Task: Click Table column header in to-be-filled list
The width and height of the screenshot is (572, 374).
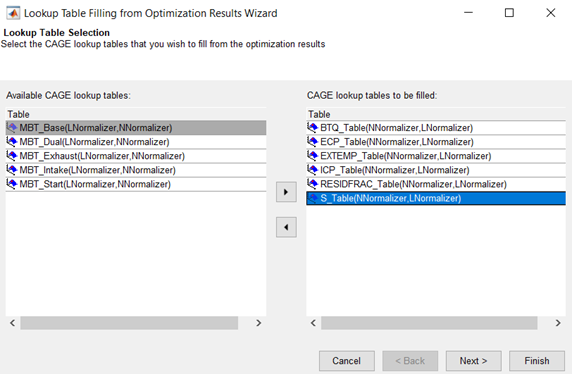Action: click(x=436, y=114)
